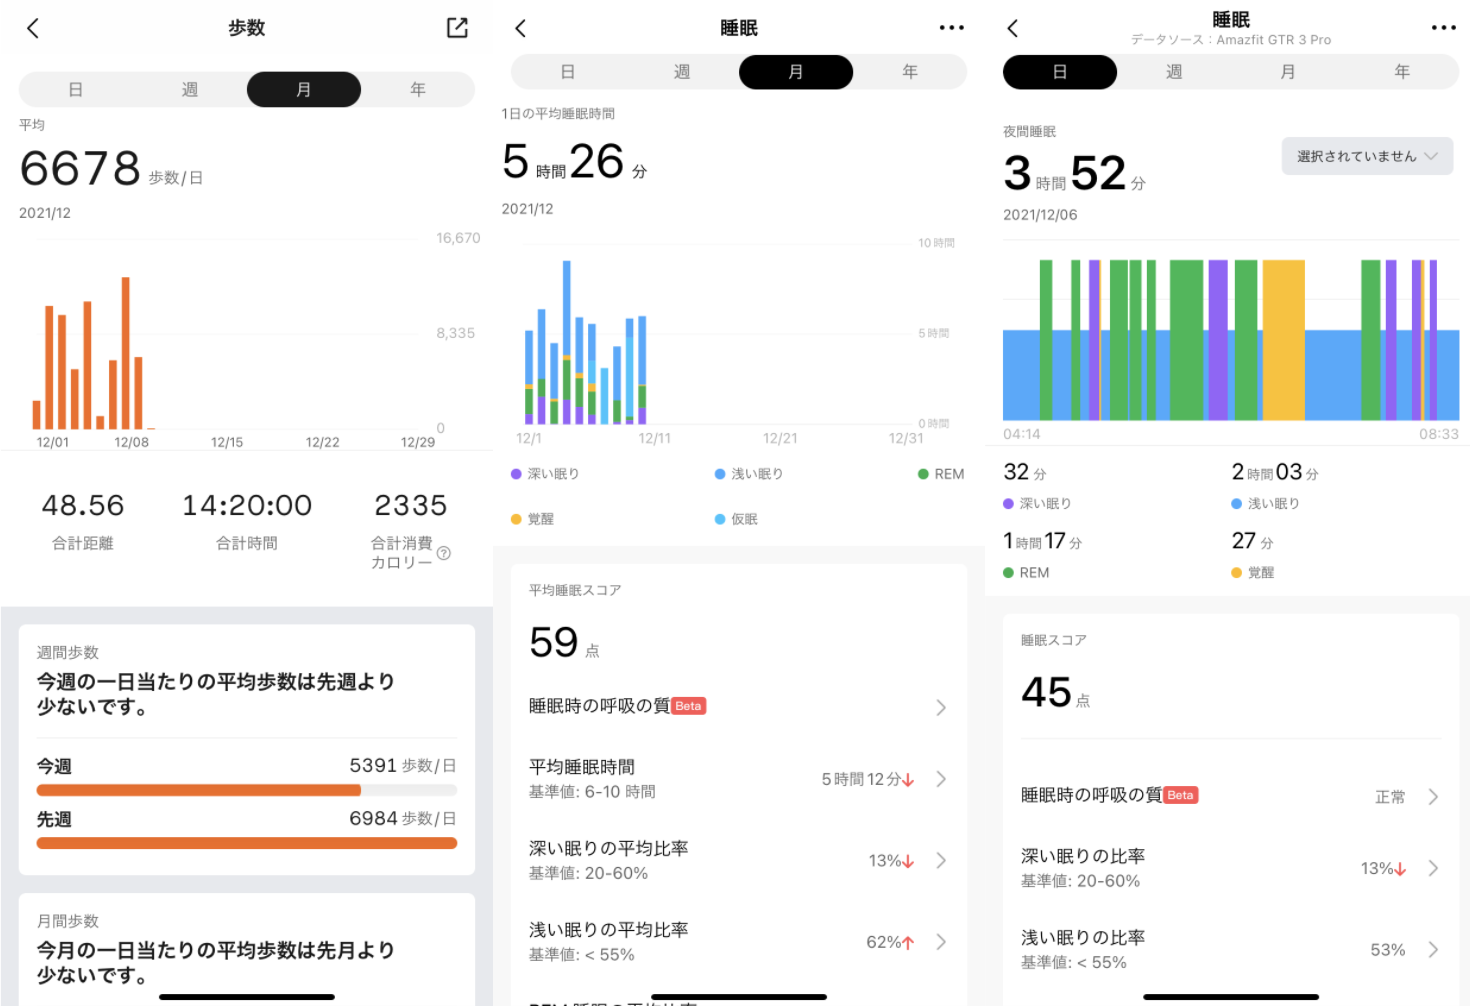Tap 深い眠り 32分 stat on daily screen
The width and height of the screenshot is (1470, 1006).
1038,486
